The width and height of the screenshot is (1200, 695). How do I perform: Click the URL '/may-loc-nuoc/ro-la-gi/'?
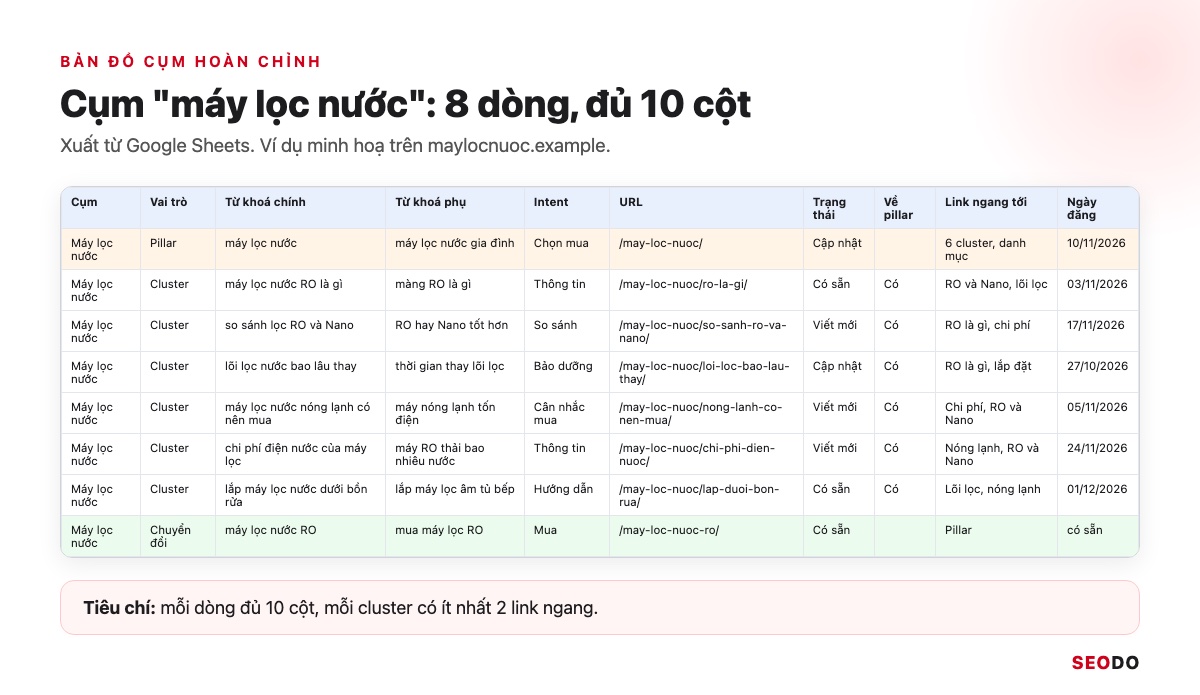coord(683,284)
